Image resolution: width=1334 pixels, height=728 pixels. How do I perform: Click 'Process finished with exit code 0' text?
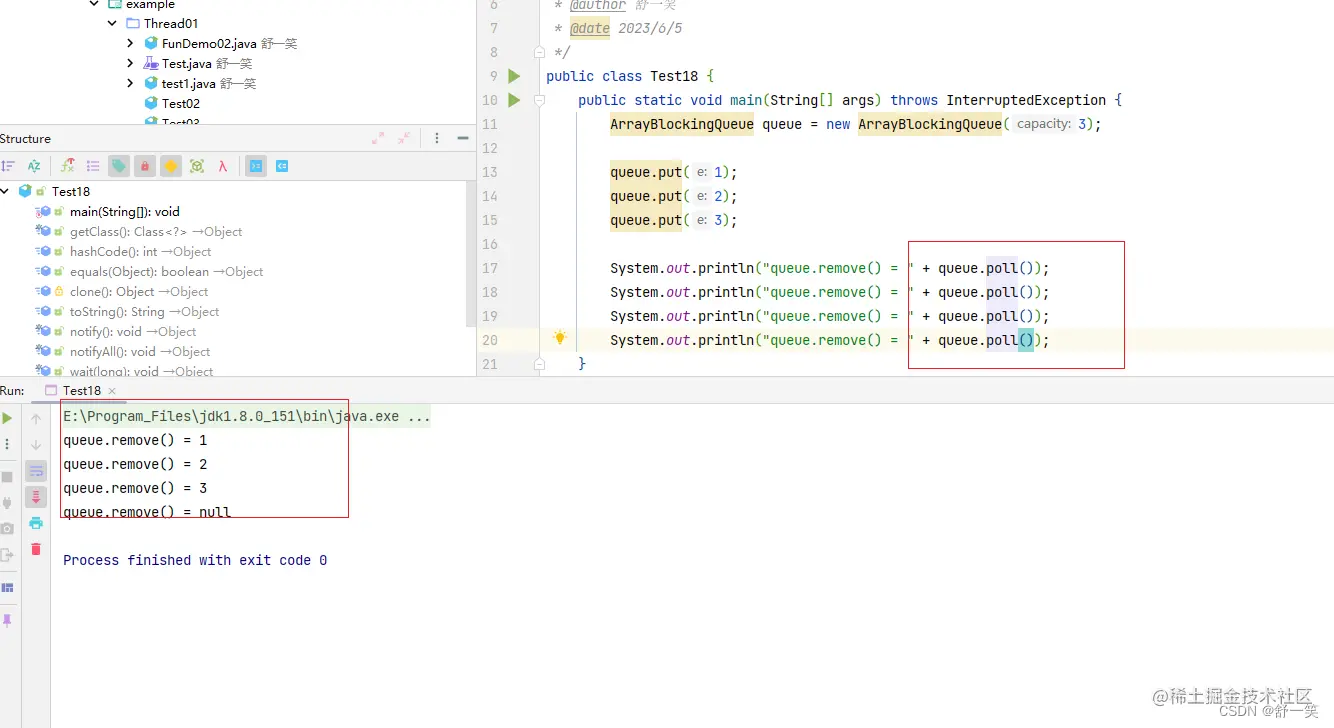point(195,560)
